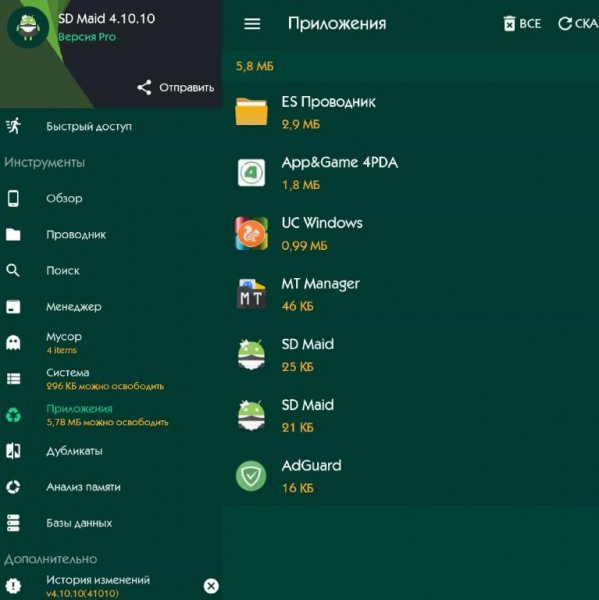The image size is (599, 600).
Task: Click the phone icon for Обзор
Action: tap(13, 199)
